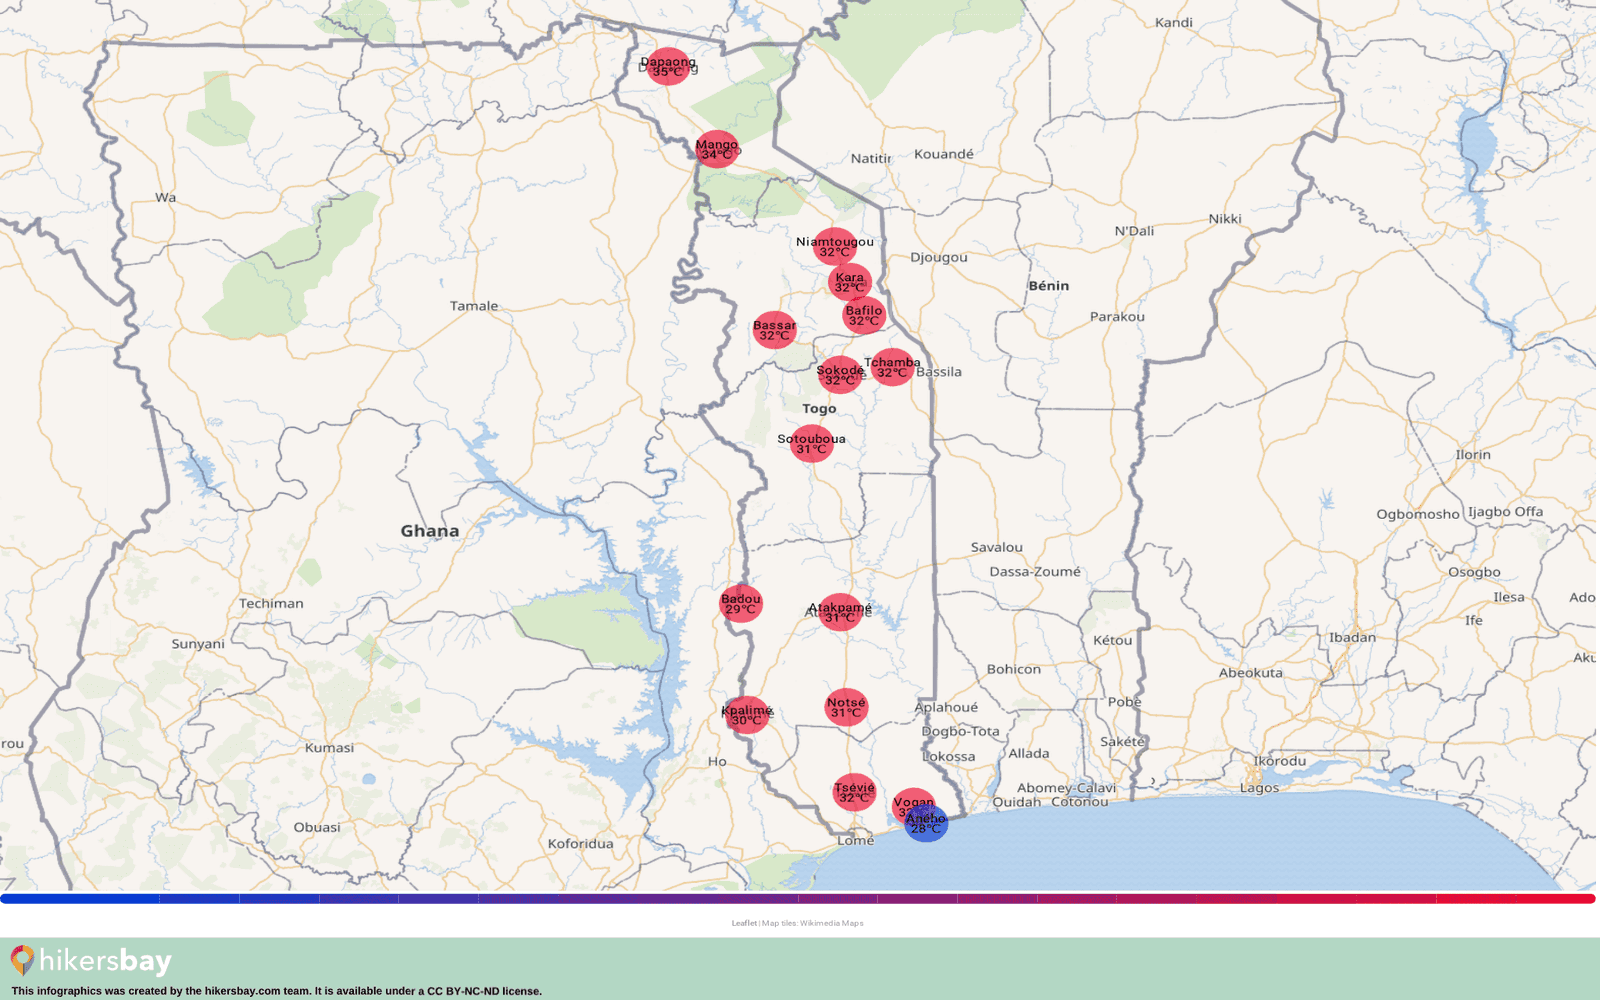Click the Ghana country label on map
Image resolution: width=1600 pixels, height=1000 pixels.
[x=430, y=531]
